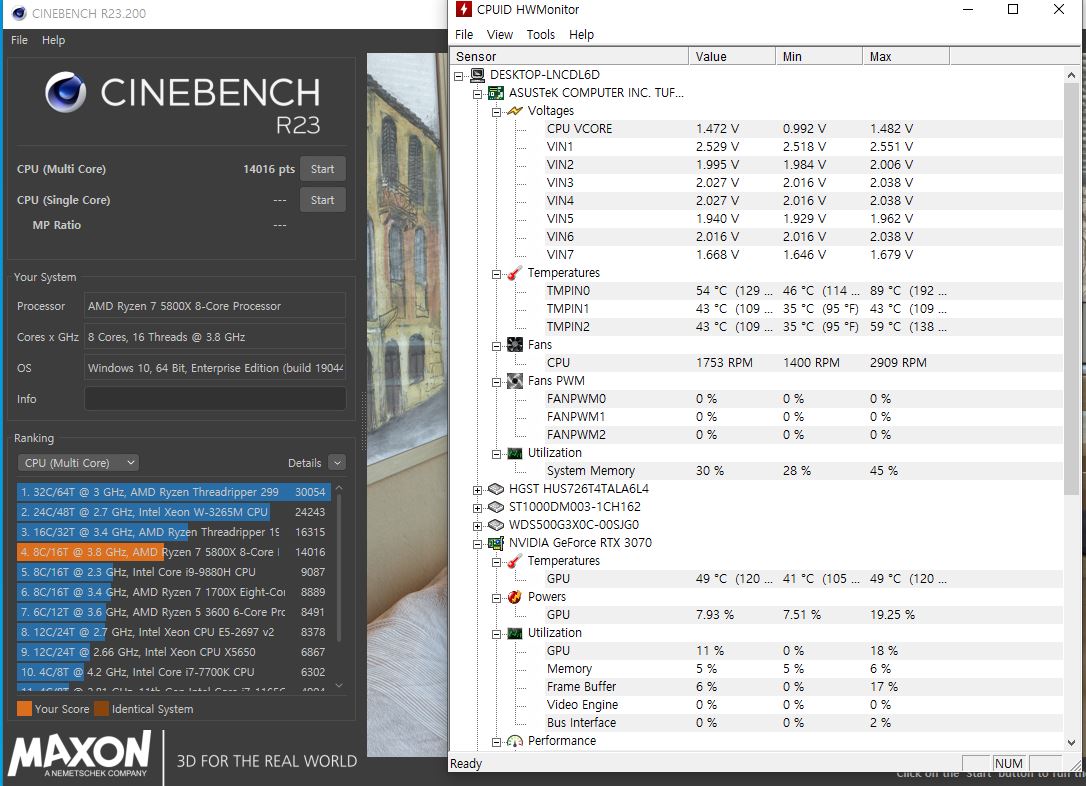1086x786 pixels.
Task: Select ranking entry Intel Xeon W-3265M
Action: pyautogui.click(x=173, y=512)
